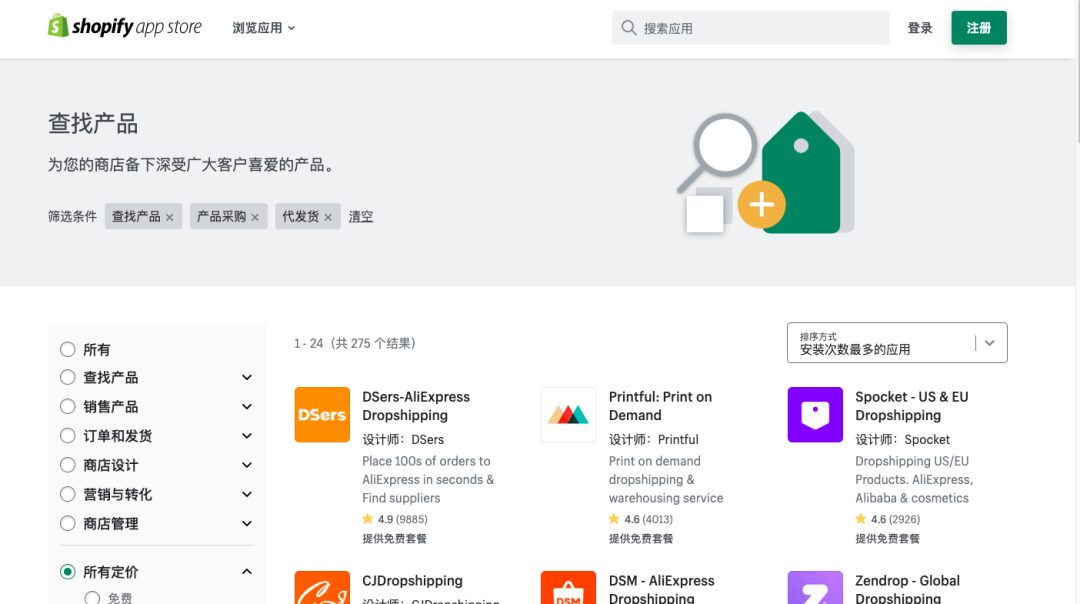1080x604 pixels.
Task: Open the Spocket app icon
Action: tap(815, 415)
